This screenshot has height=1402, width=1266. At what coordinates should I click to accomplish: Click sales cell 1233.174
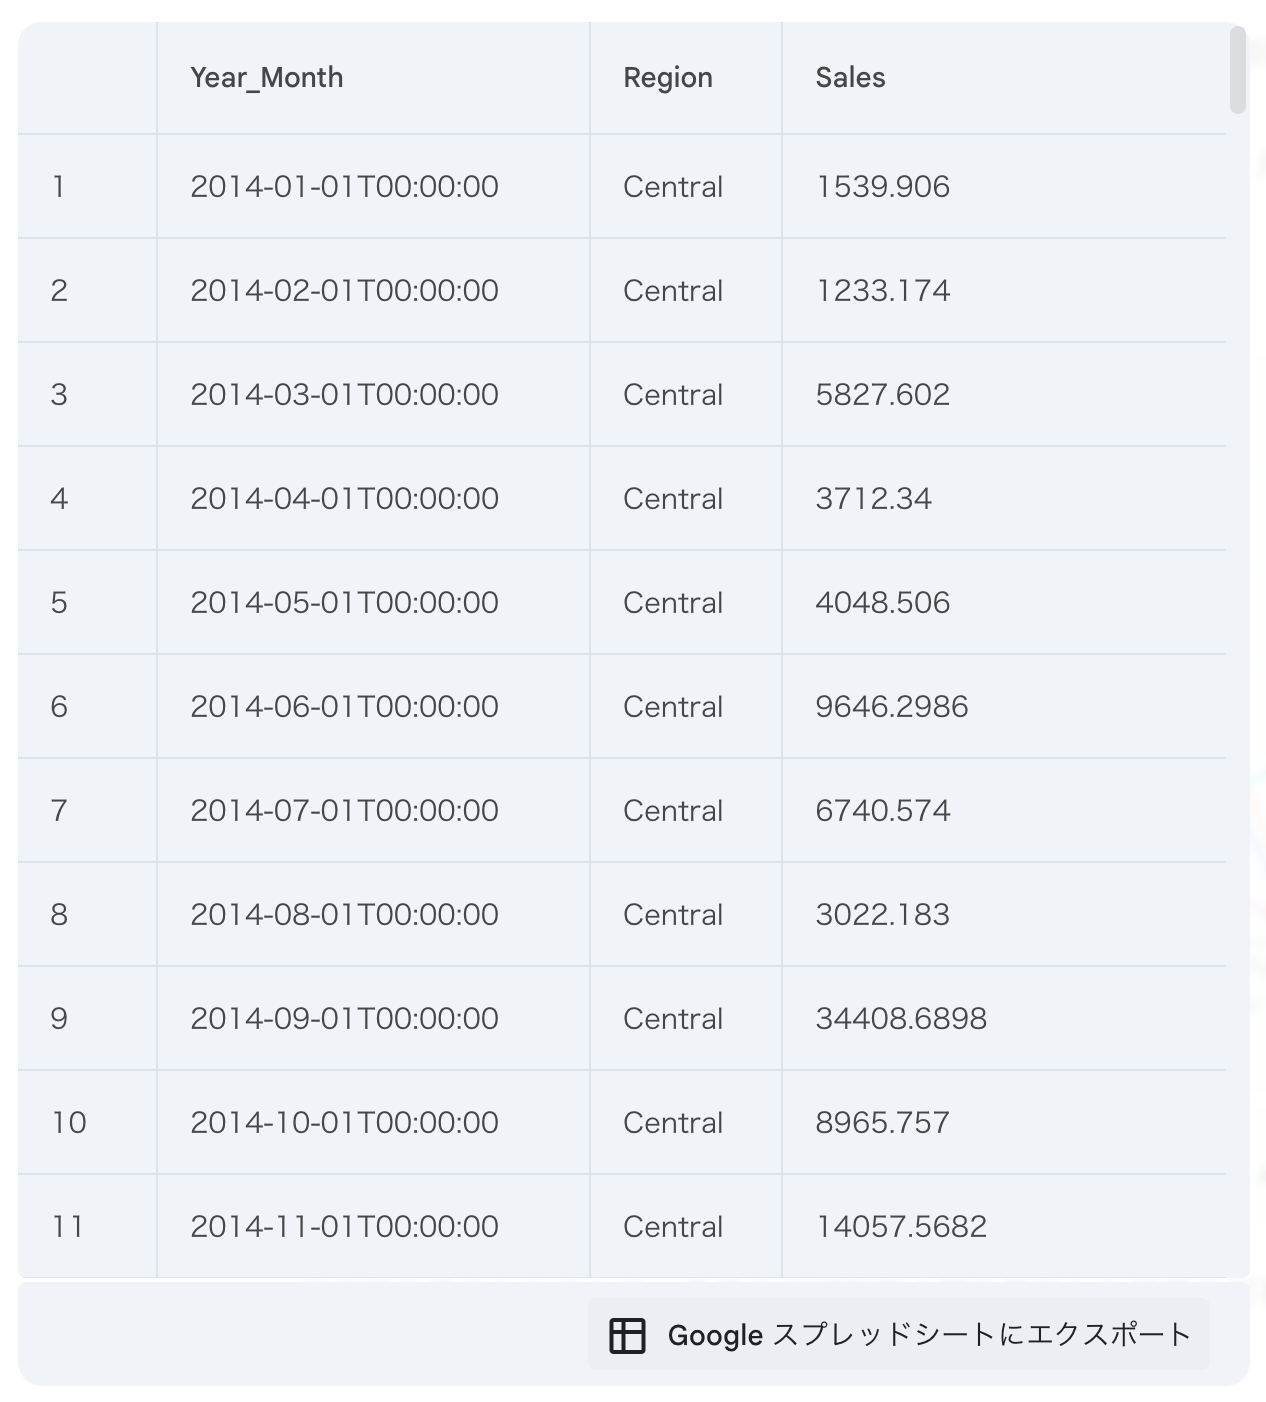click(882, 291)
